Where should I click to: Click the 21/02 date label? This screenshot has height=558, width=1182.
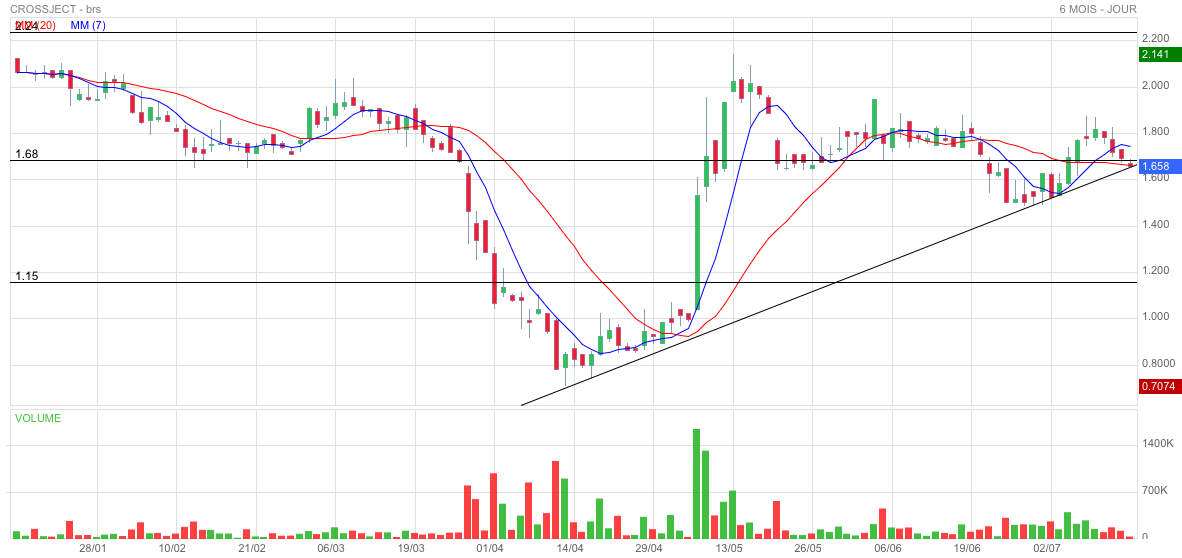(x=251, y=547)
